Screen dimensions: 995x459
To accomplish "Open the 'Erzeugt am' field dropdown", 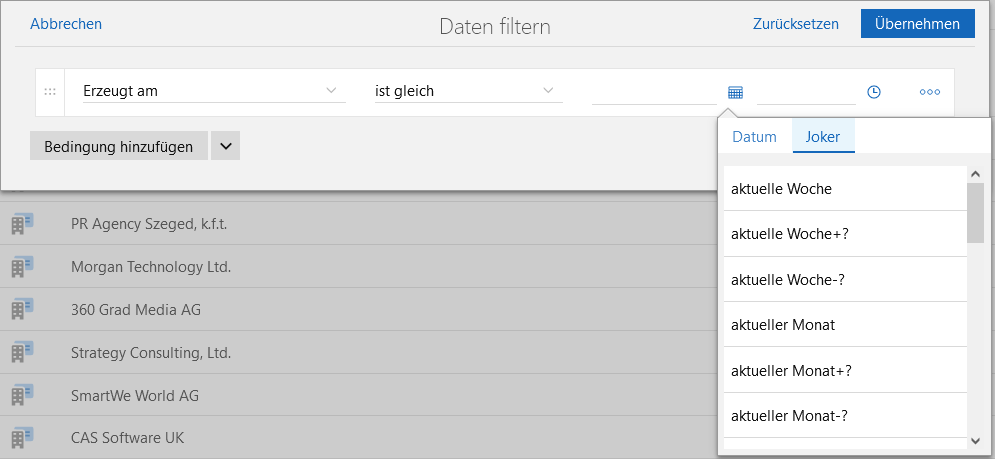I will tap(211, 91).
